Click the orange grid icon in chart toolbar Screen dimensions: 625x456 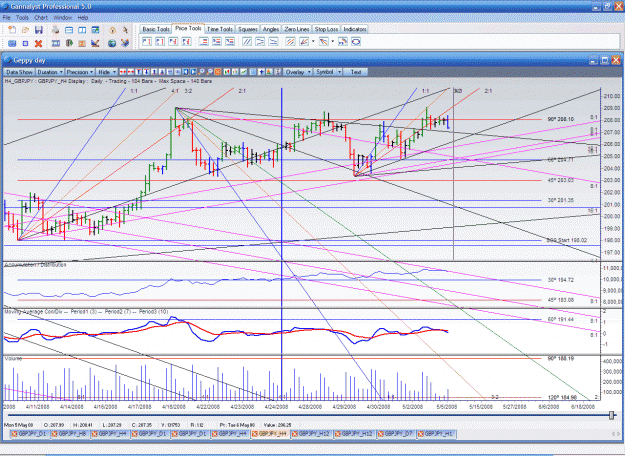point(218,72)
